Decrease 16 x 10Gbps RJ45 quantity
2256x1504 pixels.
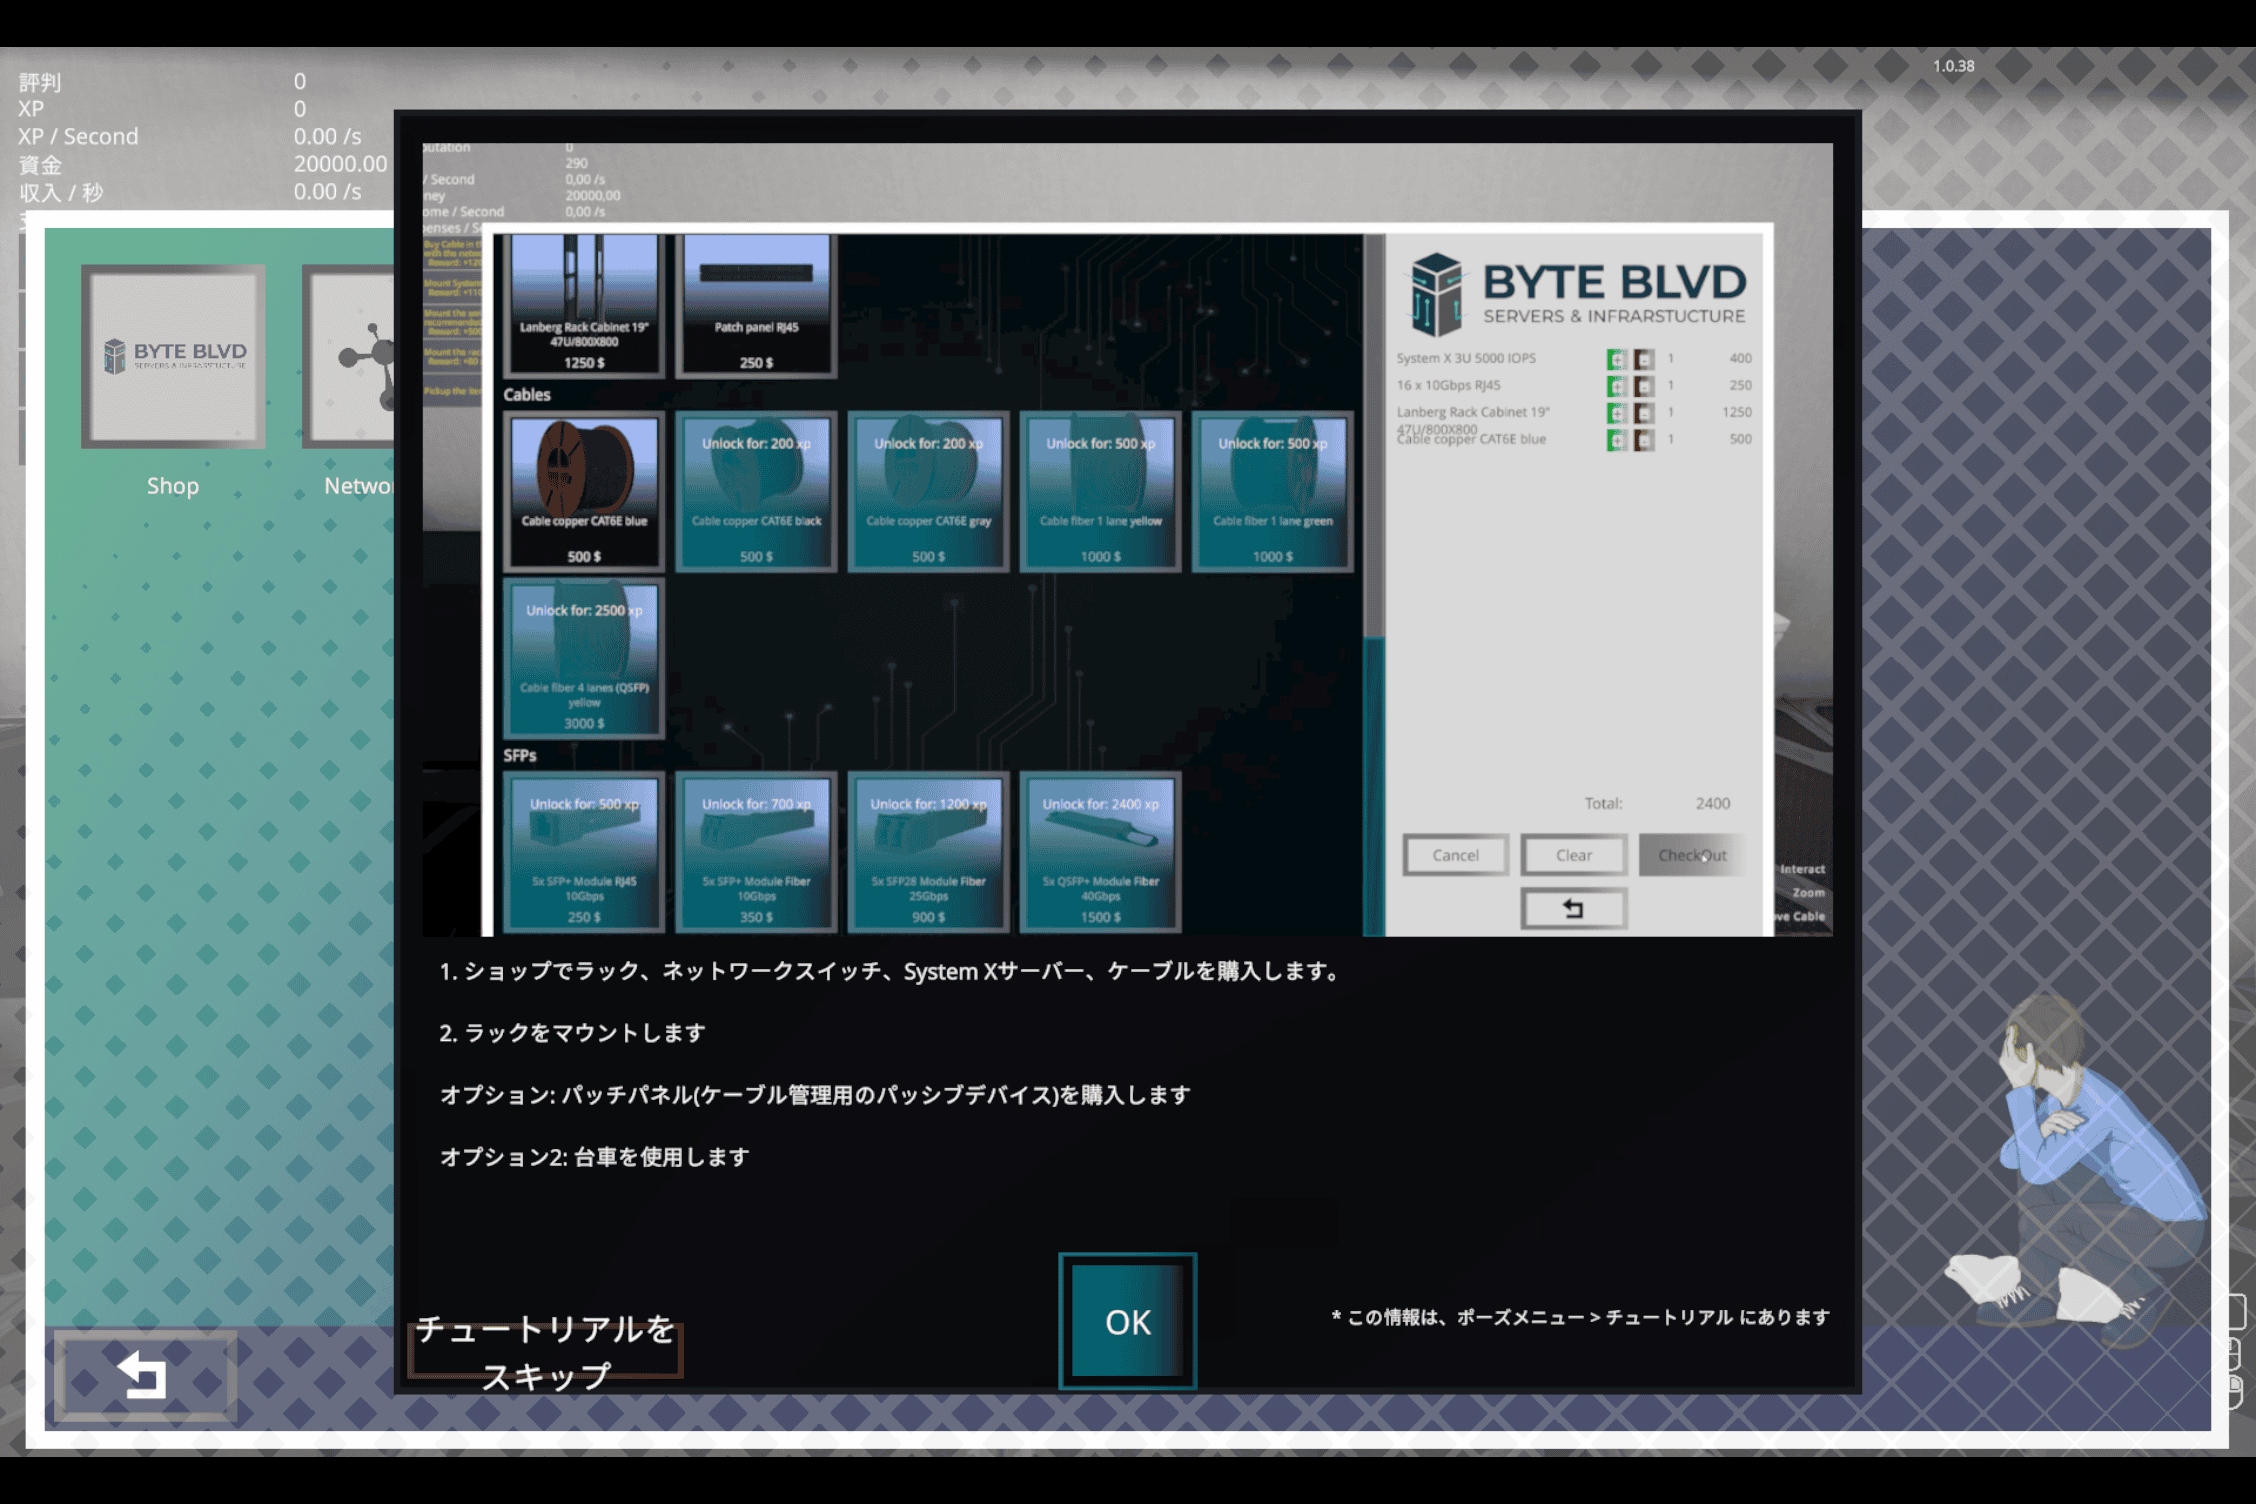[x=1644, y=386]
